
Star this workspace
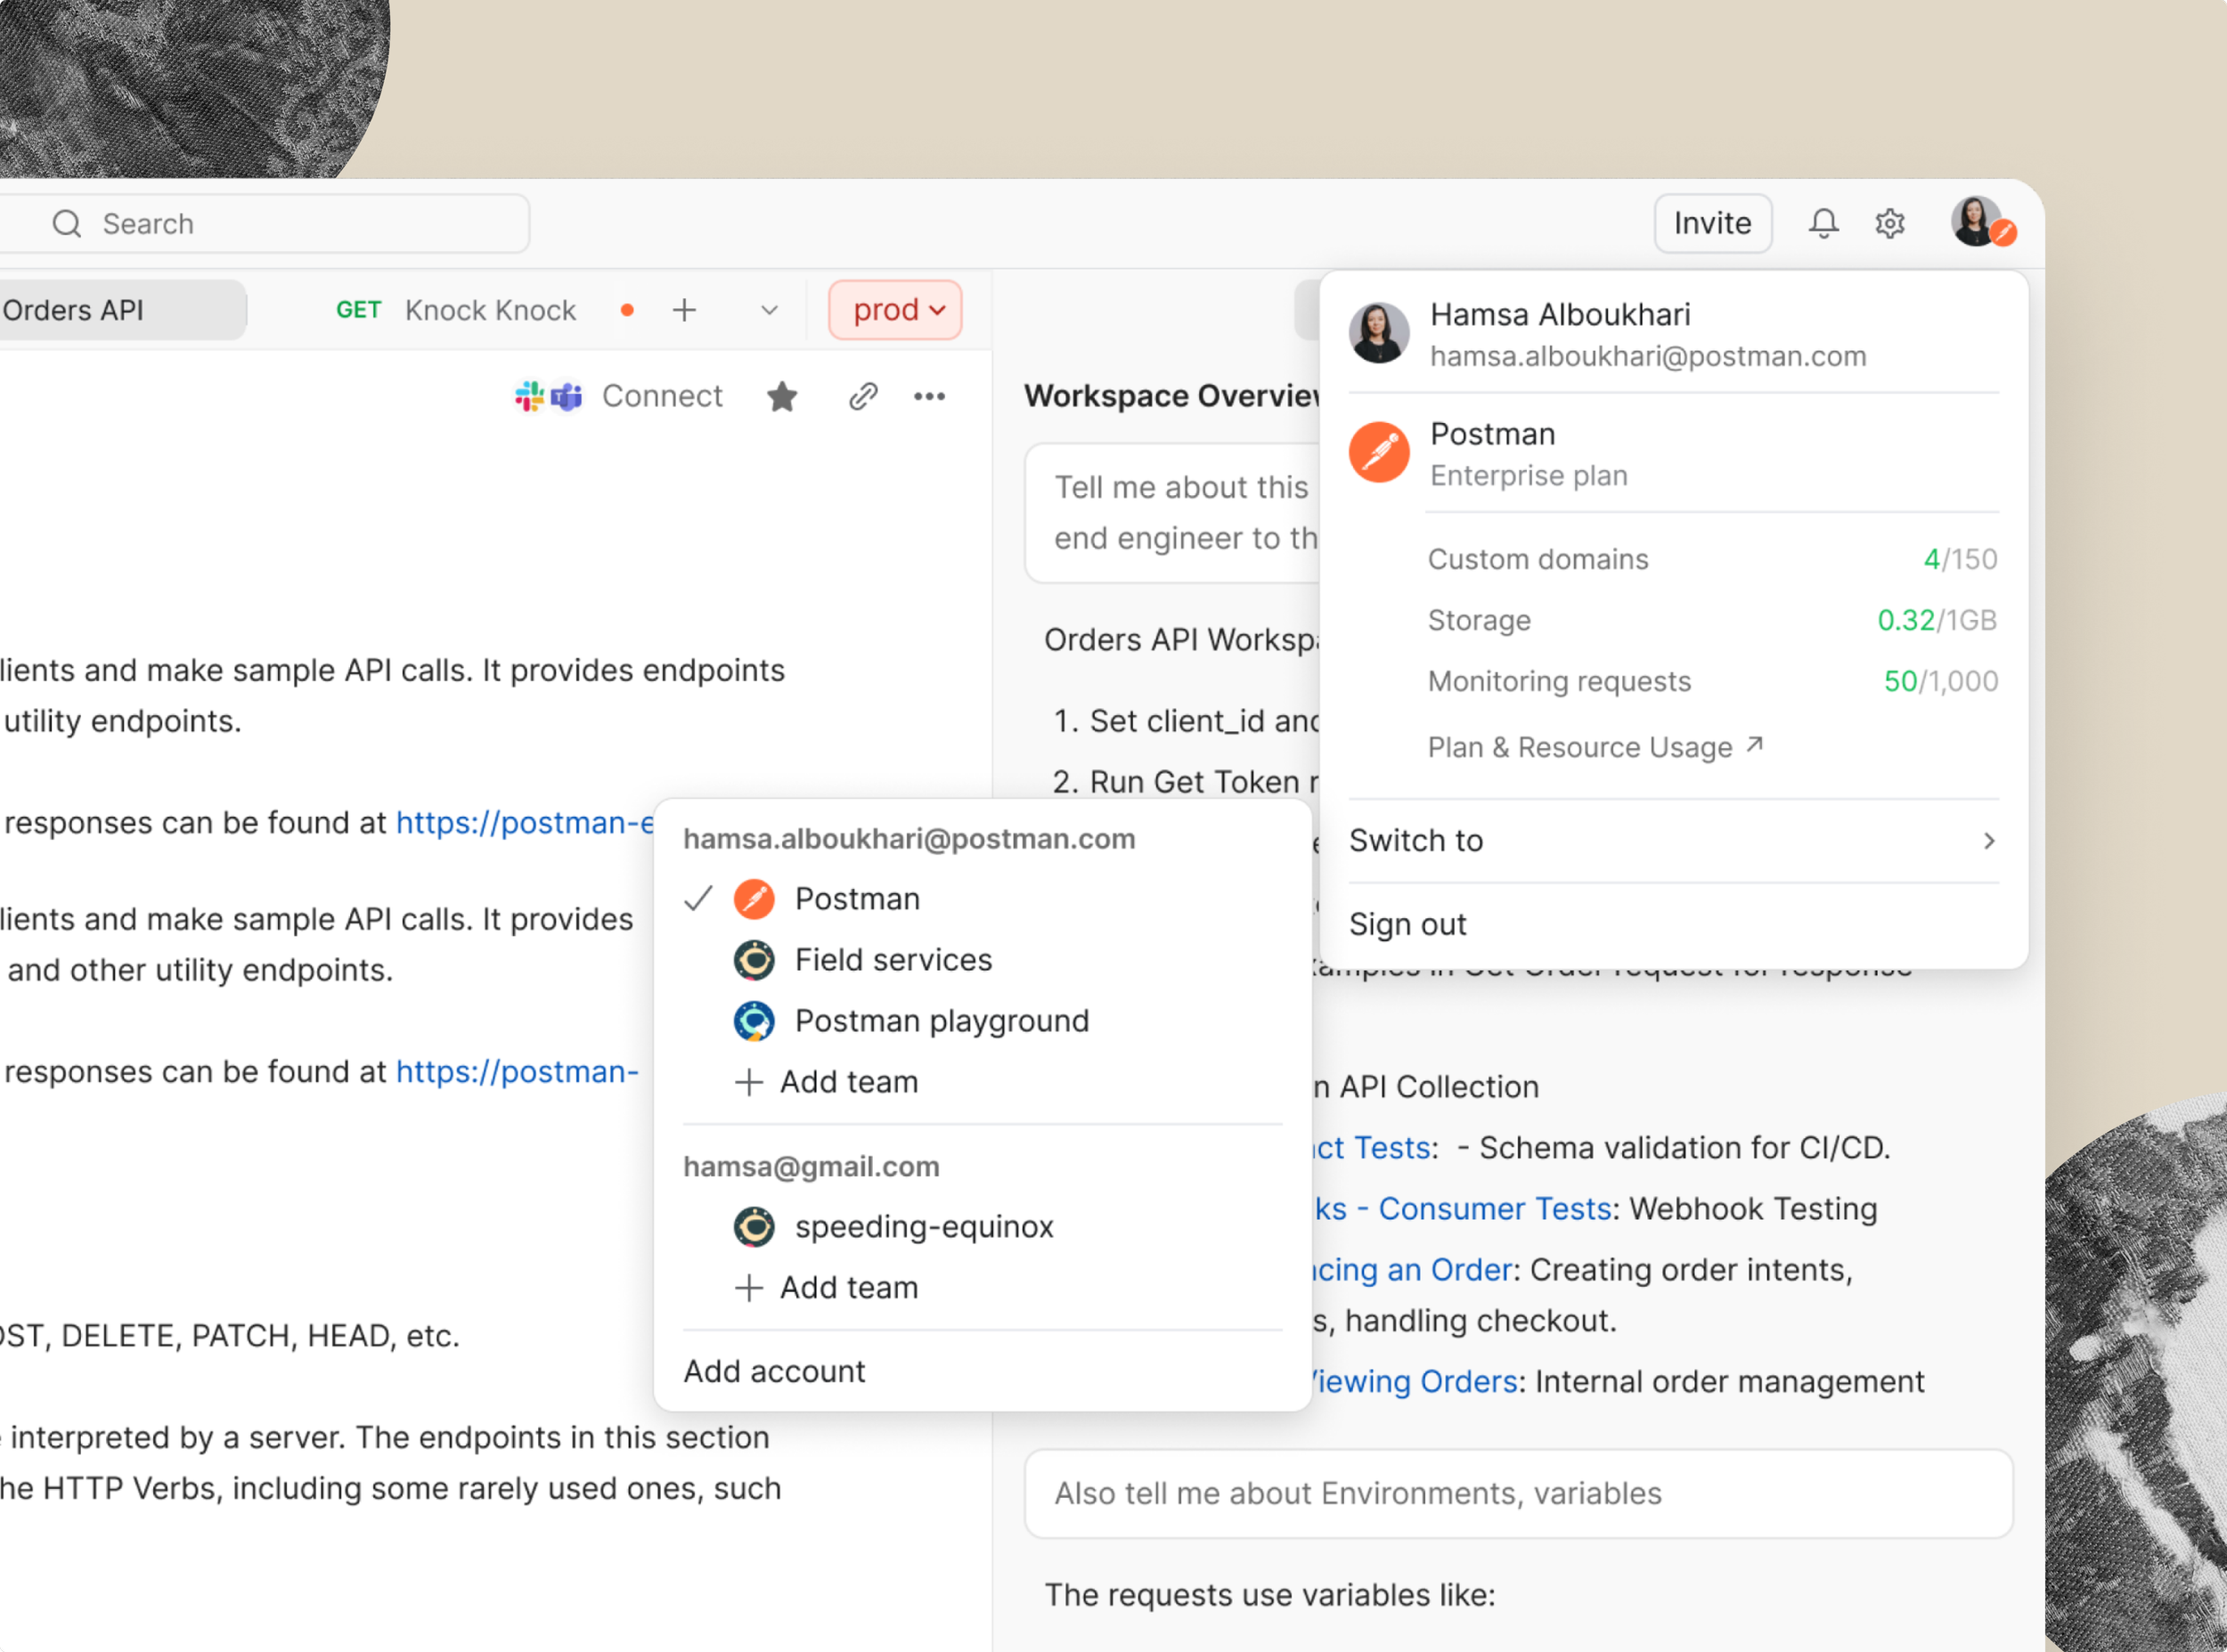(x=782, y=397)
